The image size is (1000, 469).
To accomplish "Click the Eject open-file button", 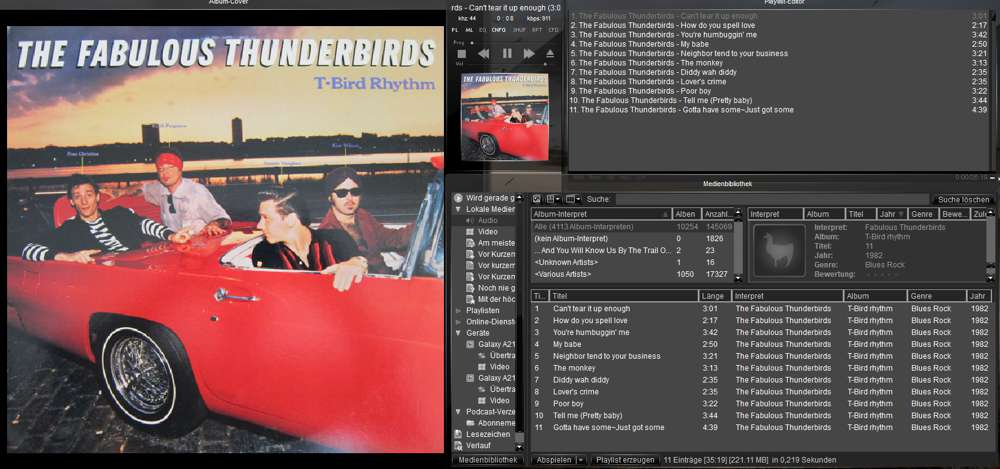I will click(x=549, y=54).
